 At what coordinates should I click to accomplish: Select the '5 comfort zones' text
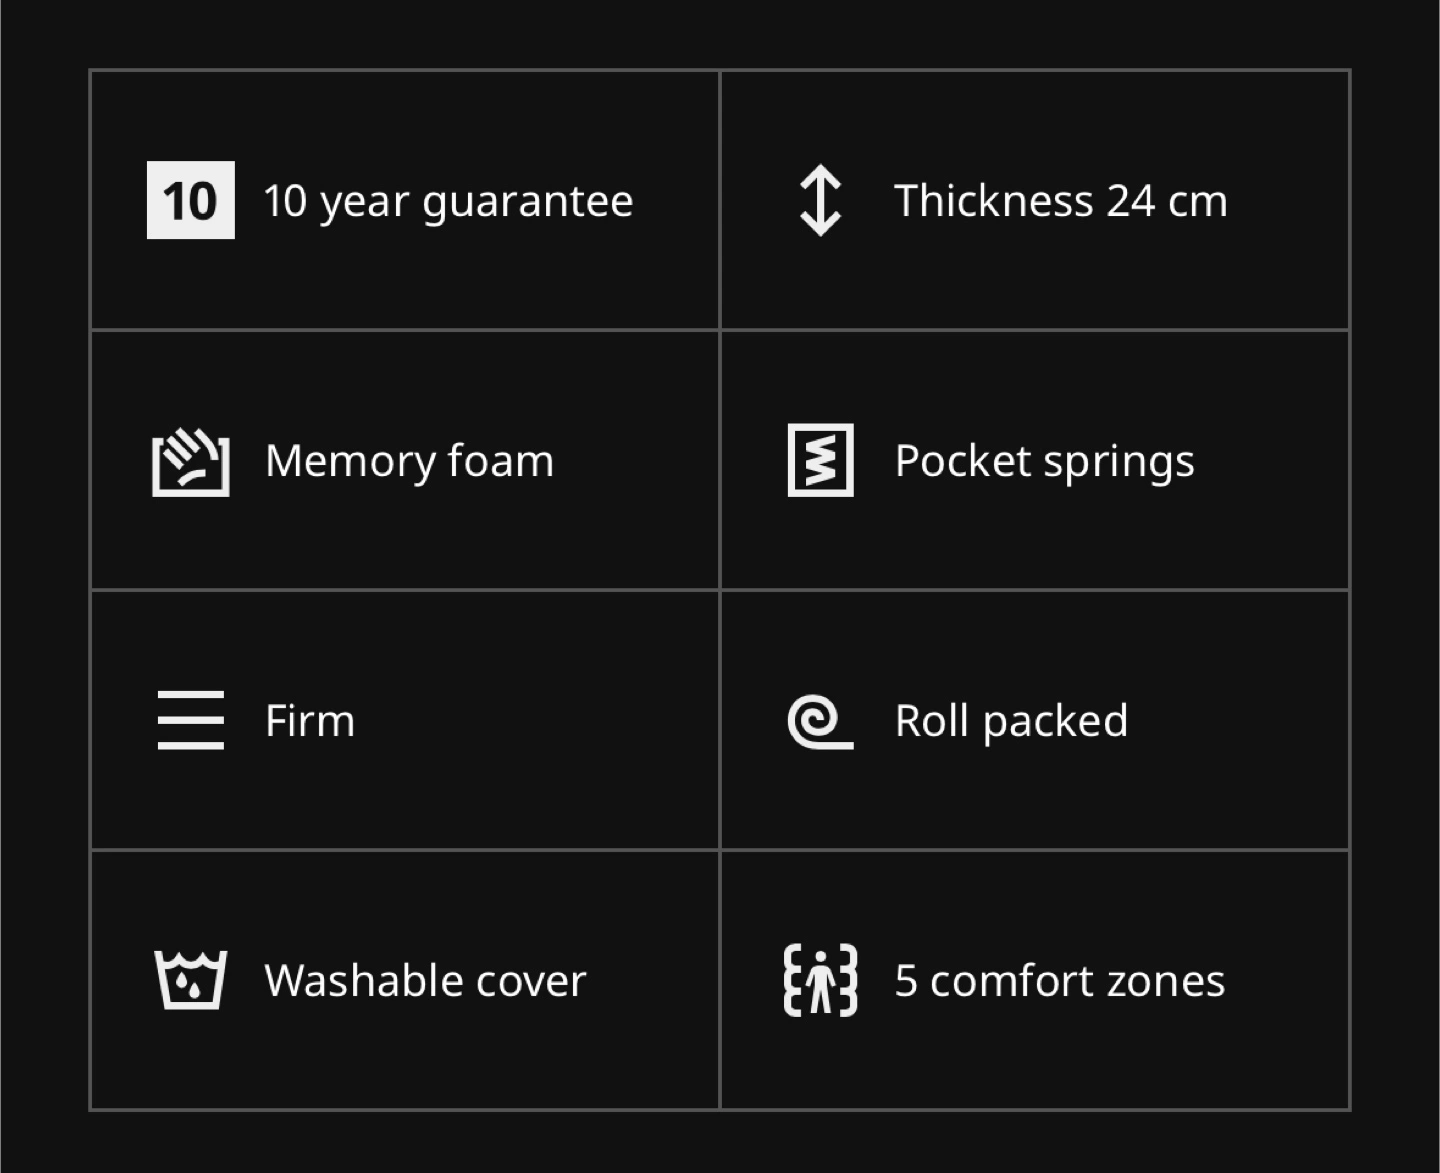click(1060, 980)
